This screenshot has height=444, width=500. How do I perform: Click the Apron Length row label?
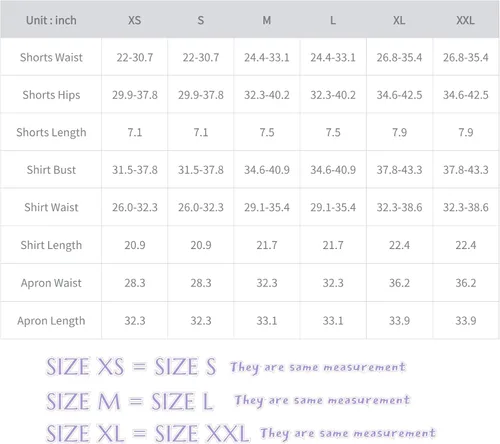[x=51, y=321]
